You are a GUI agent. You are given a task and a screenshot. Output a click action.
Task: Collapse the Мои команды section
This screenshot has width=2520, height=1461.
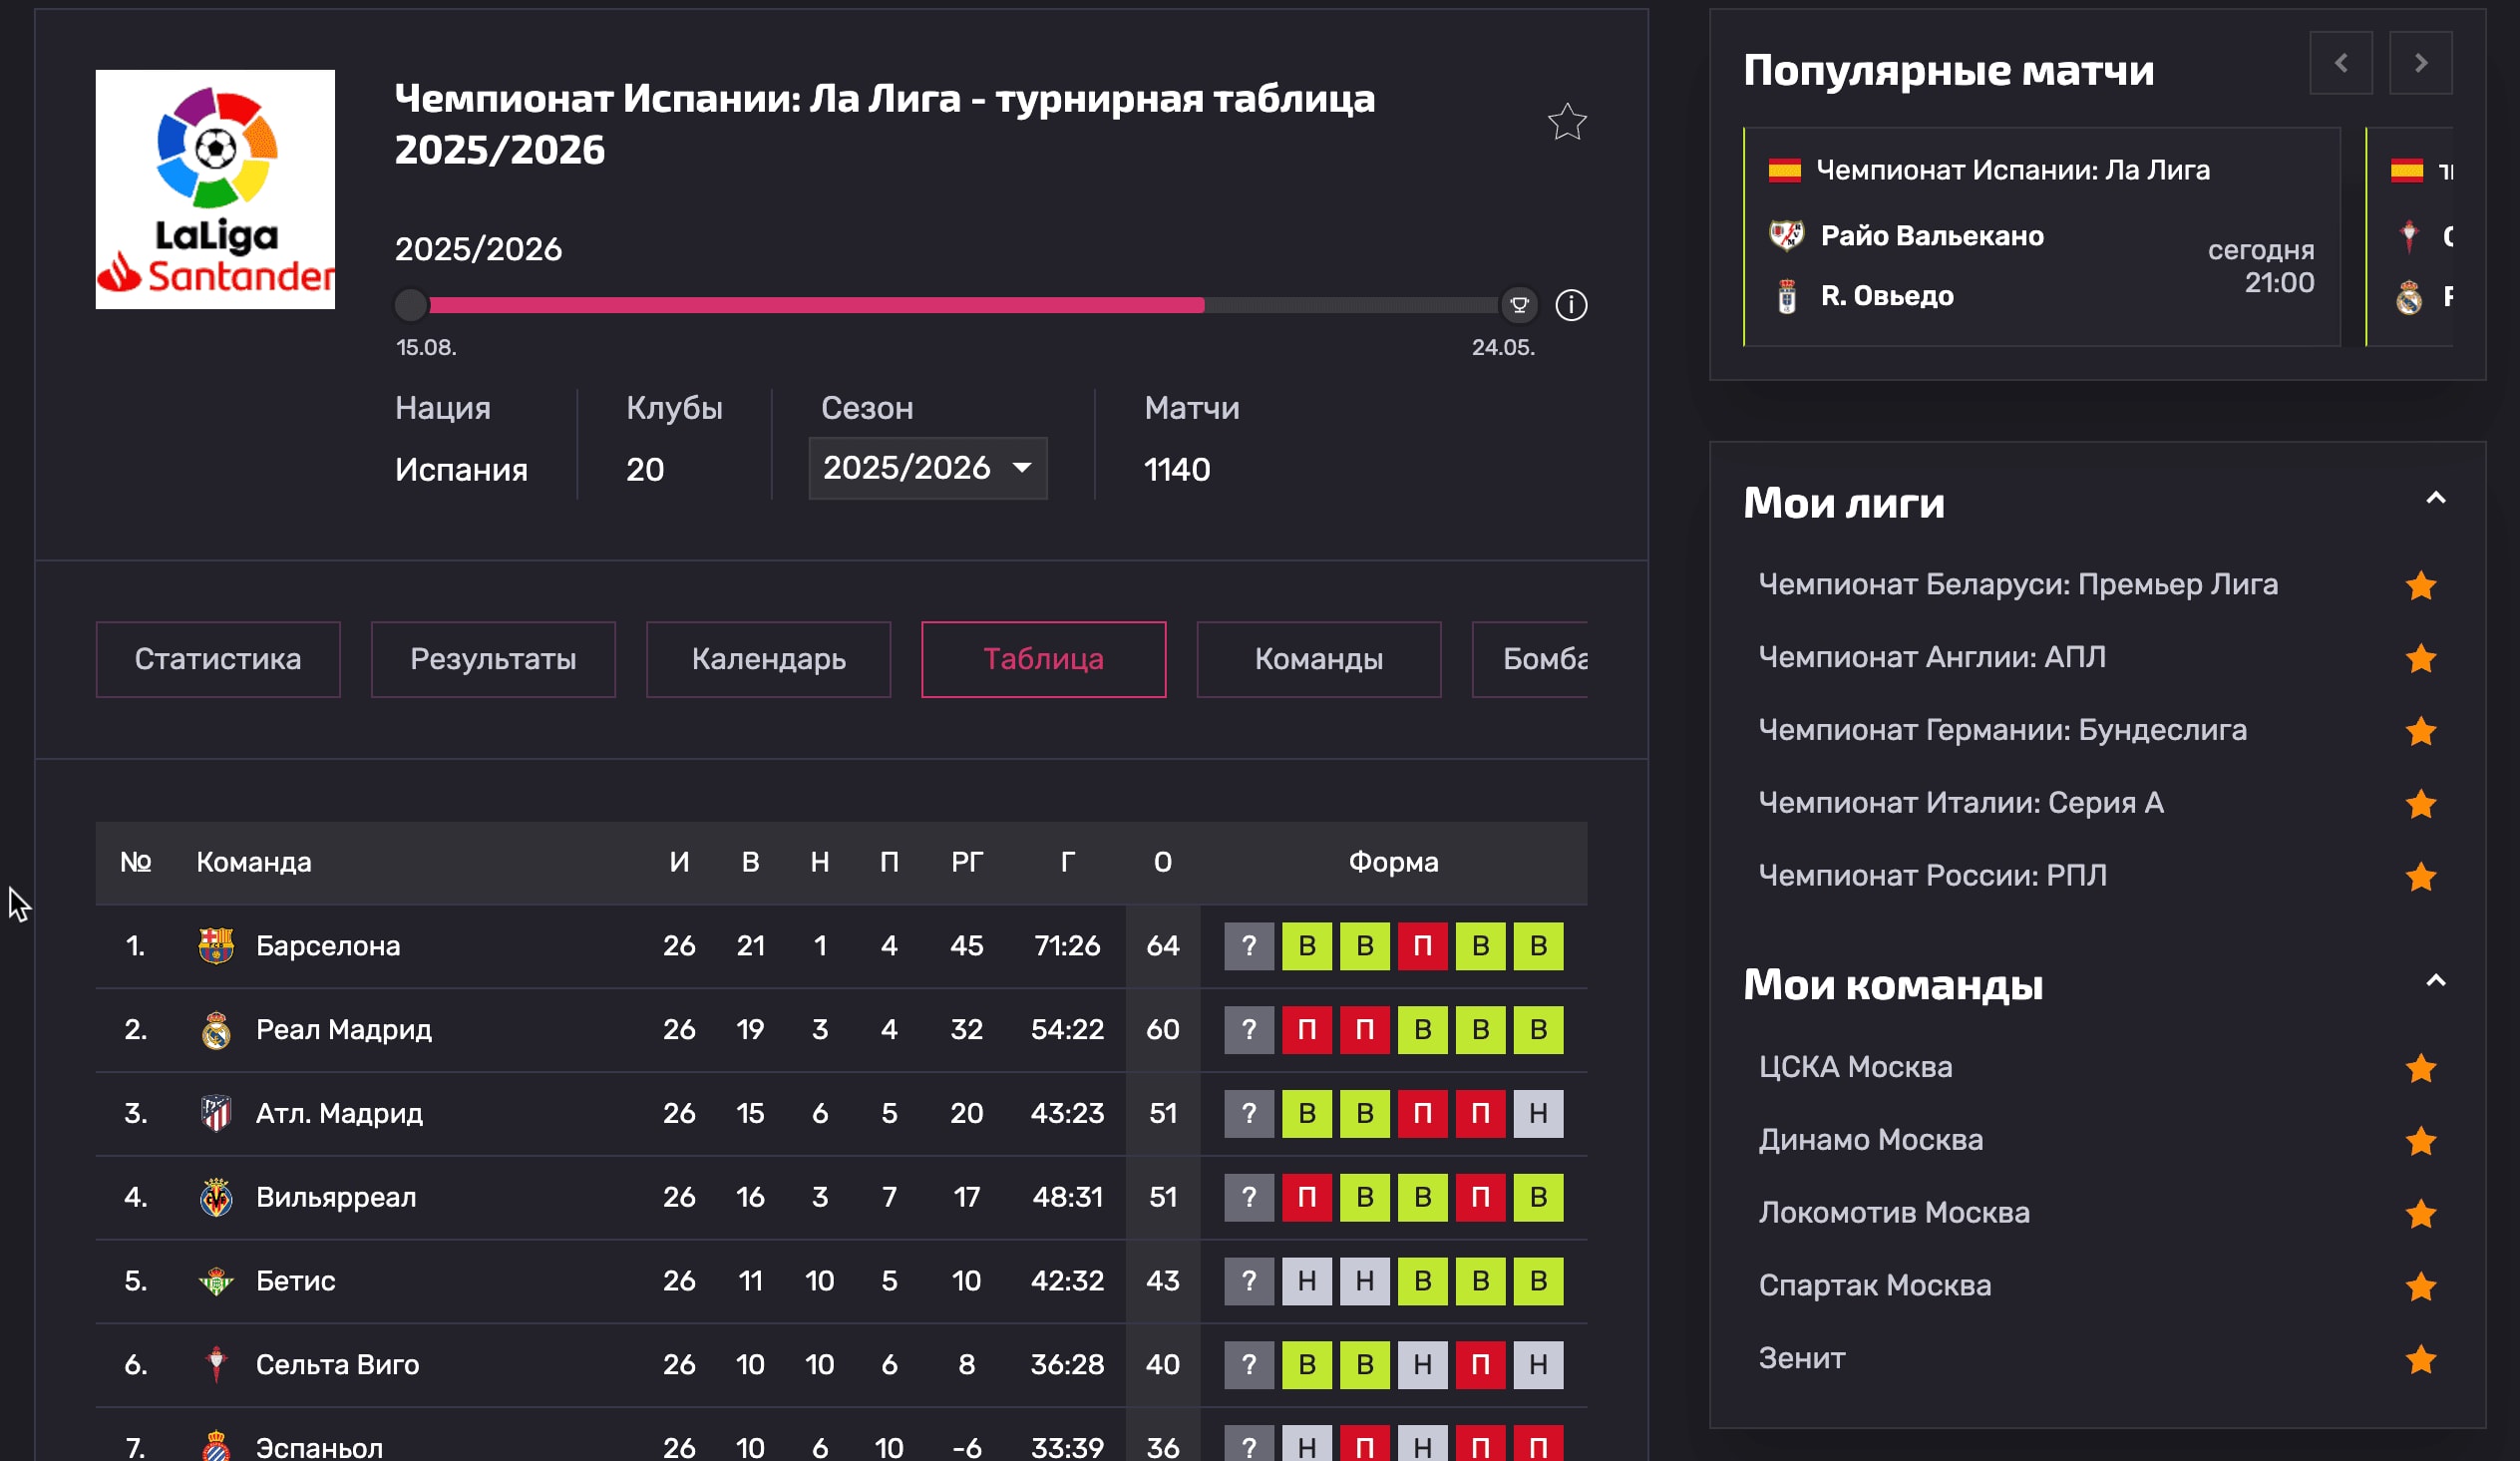(x=2436, y=981)
